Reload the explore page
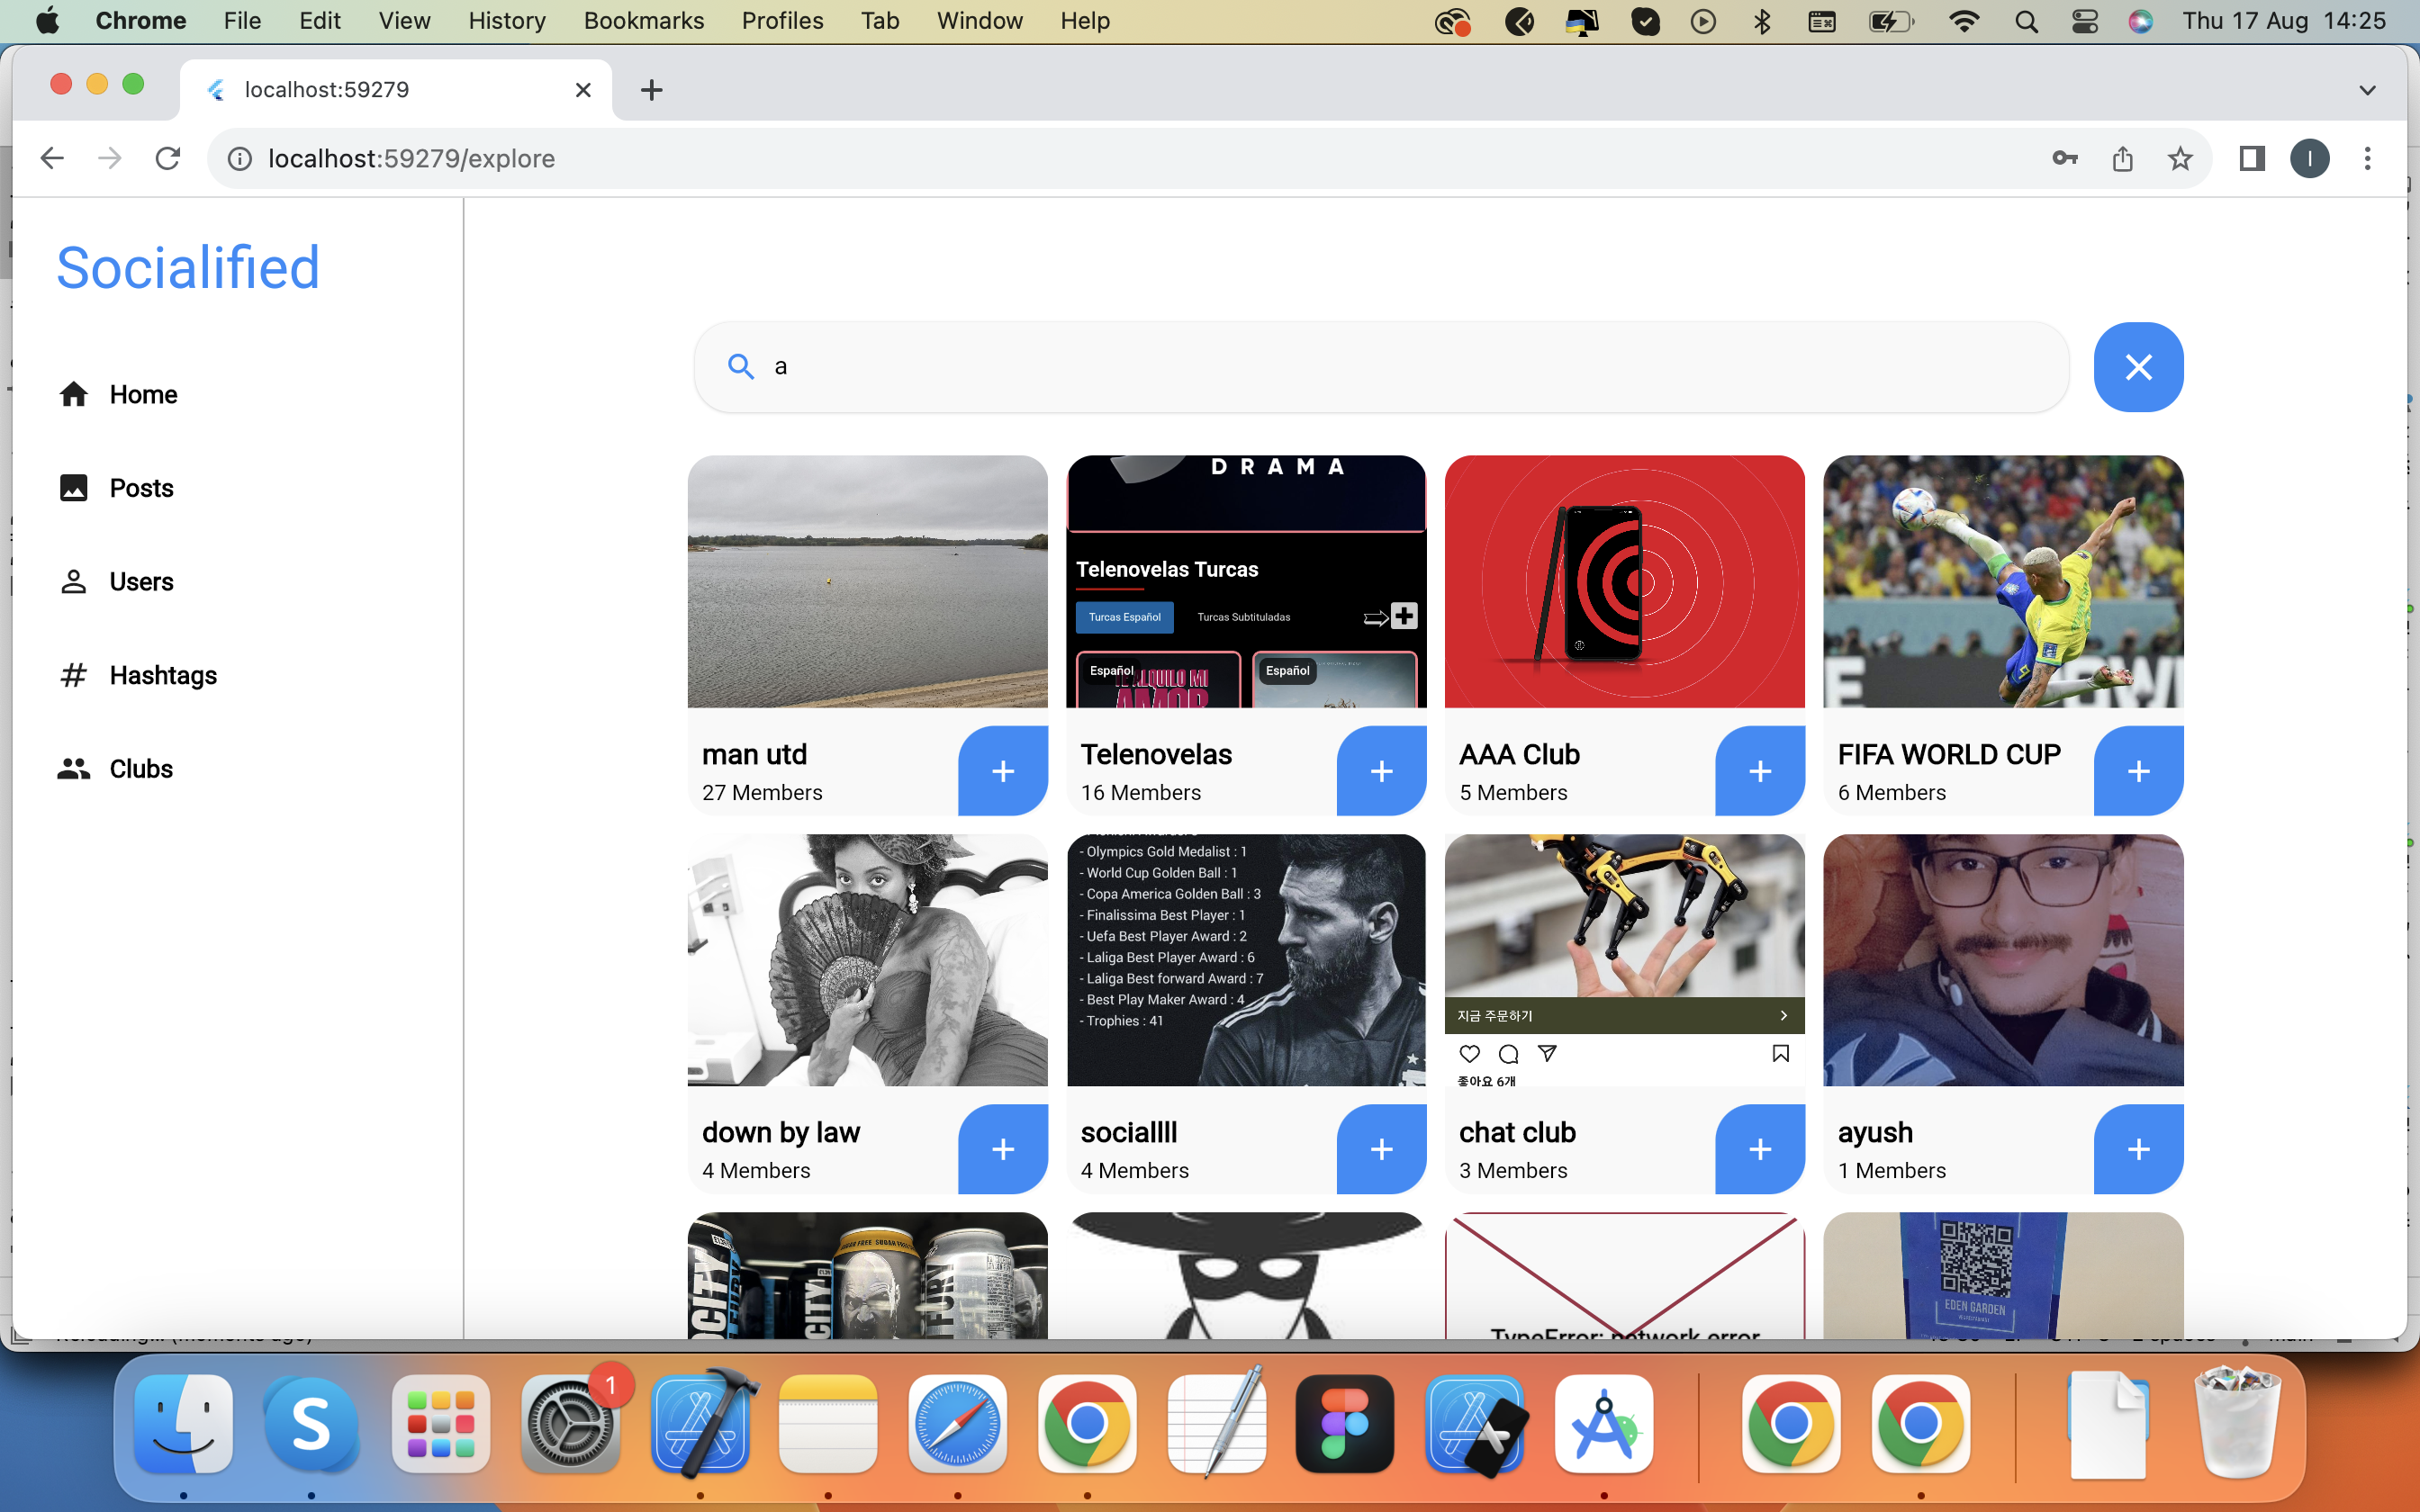Screen dimensions: 2420x1512 [168, 158]
